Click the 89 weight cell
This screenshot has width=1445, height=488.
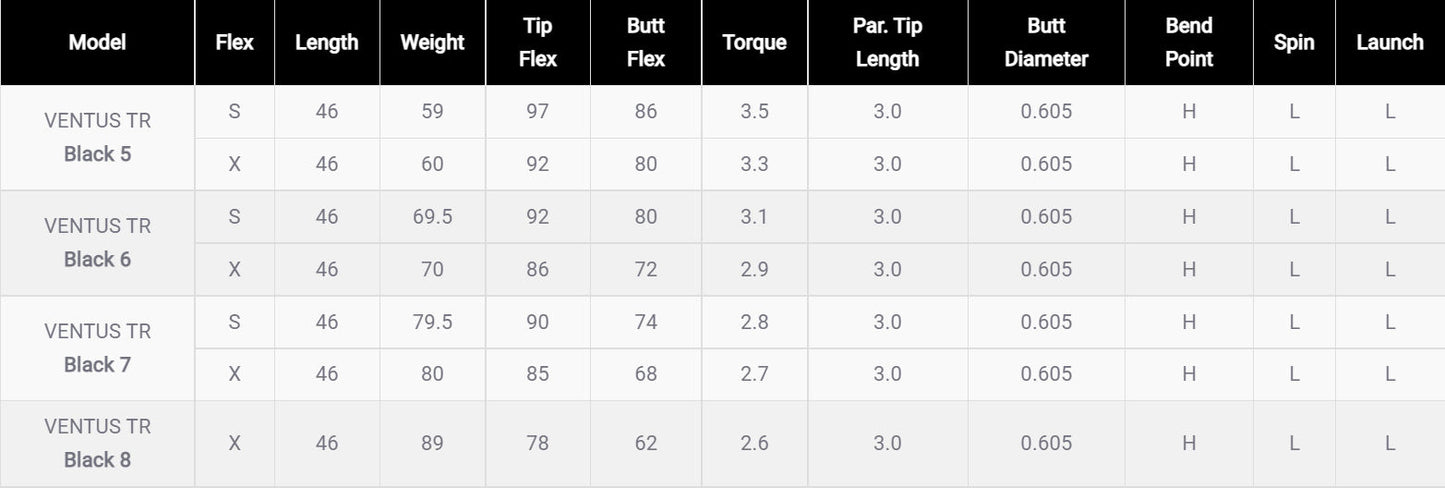pyautogui.click(x=432, y=443)
